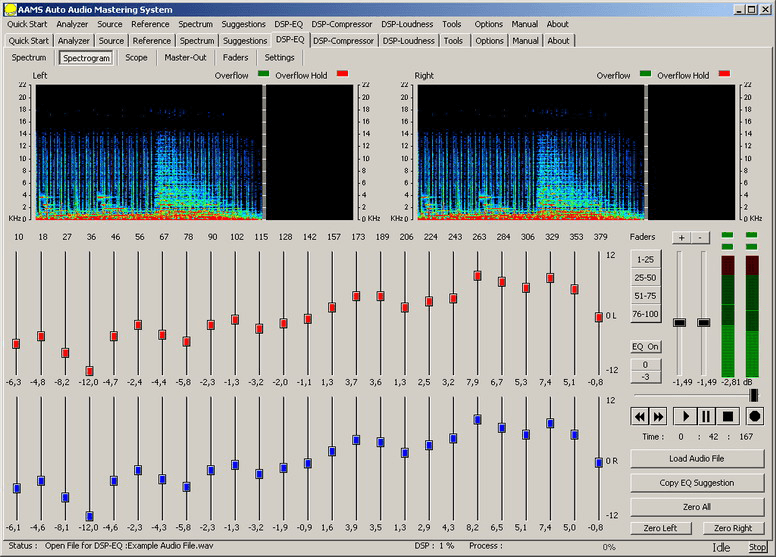Click the Zero Right button

pyautogui.click(x=733, y=528)
